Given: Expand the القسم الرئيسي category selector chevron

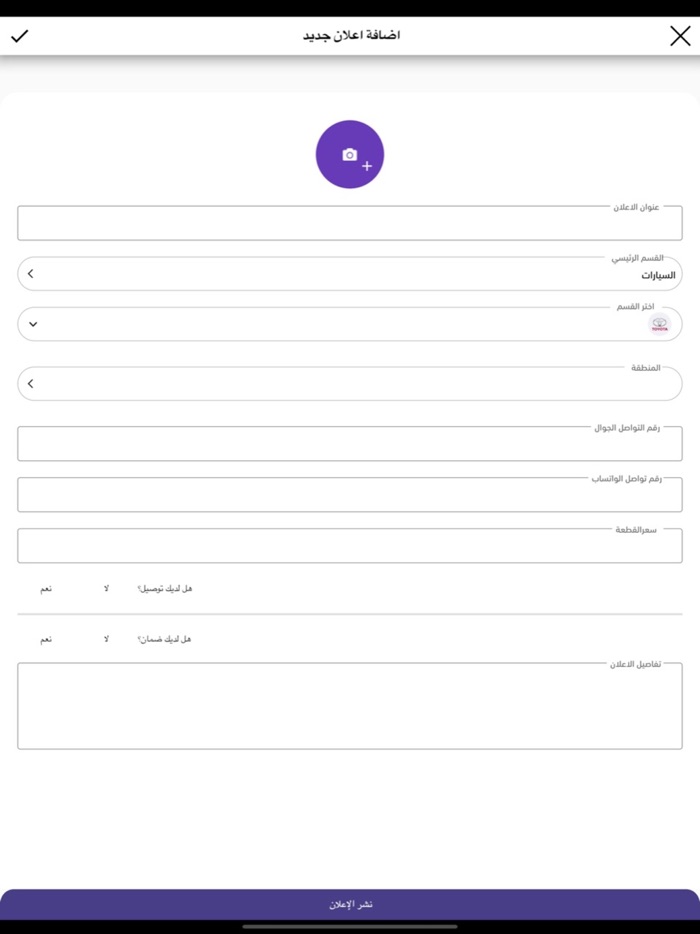Looking at the screenshot, I should tap(30, 273).
